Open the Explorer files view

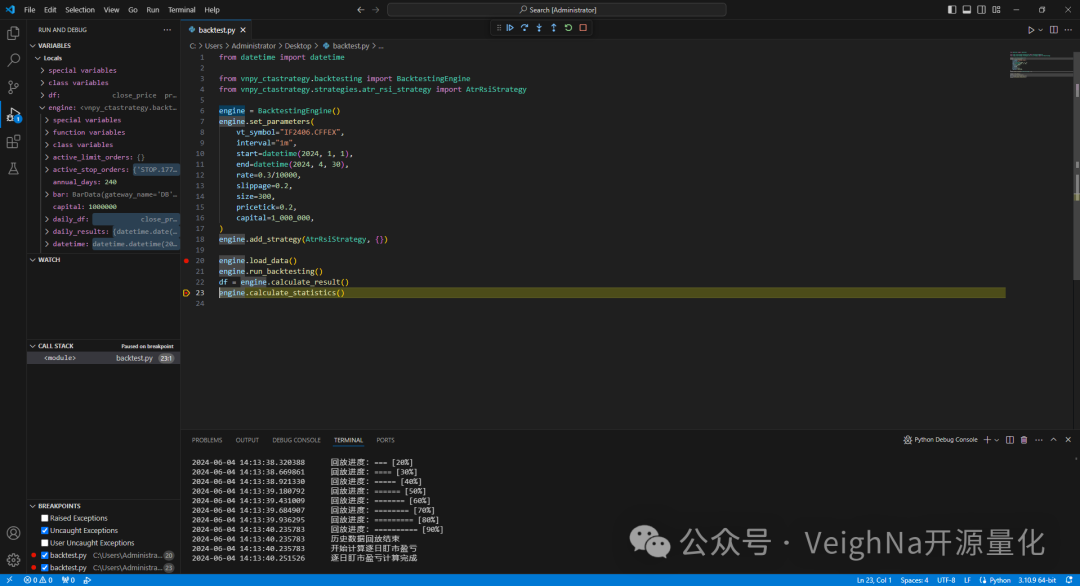coord(14,33)
